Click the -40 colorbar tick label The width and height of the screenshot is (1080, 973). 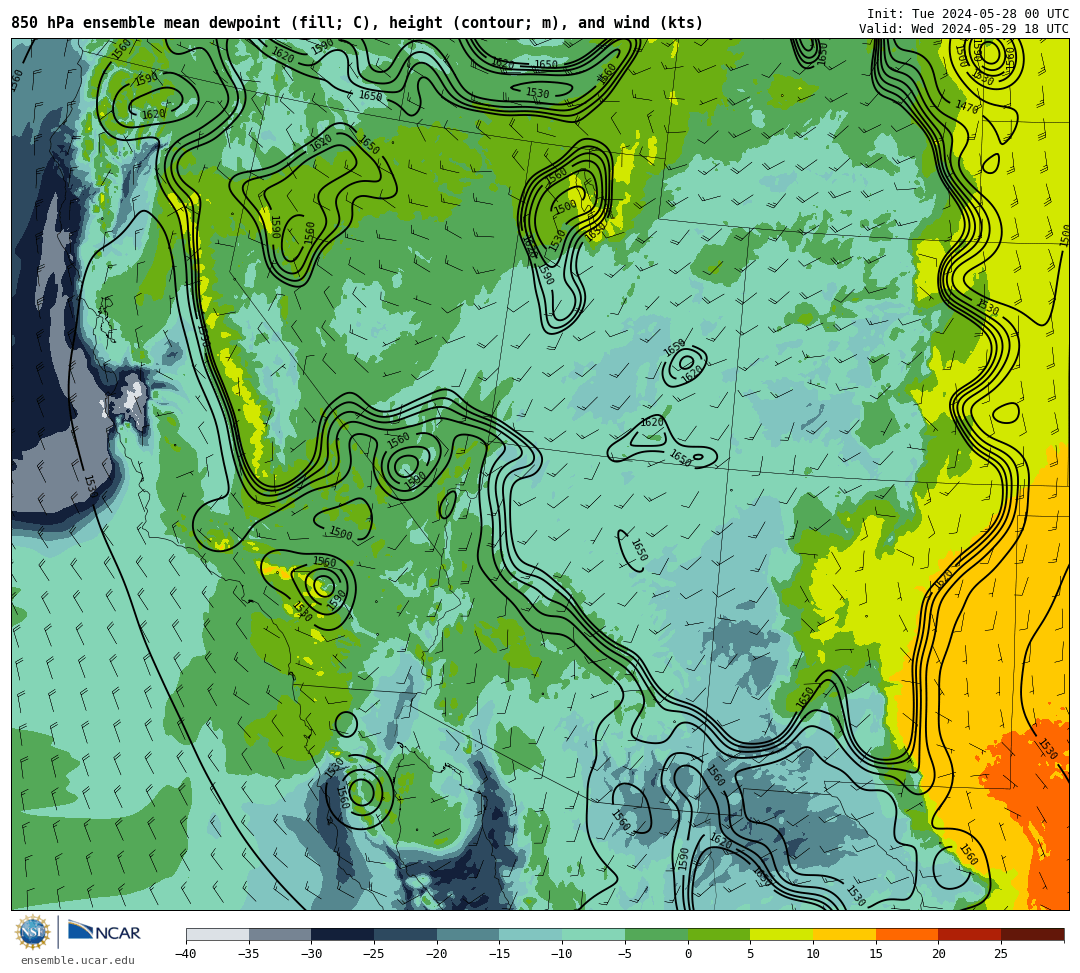click(x=185, y=954)
